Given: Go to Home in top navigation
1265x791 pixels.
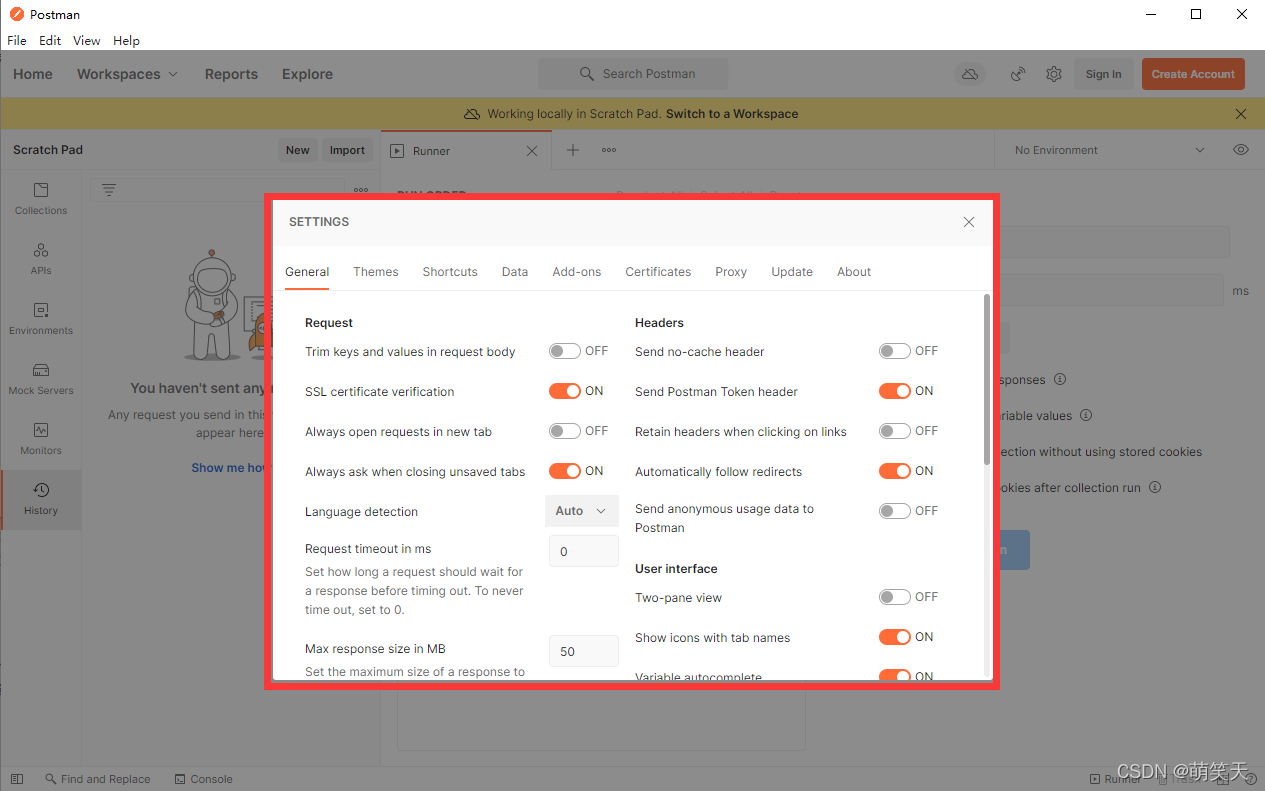Looking at the screenshot, I should click(x=33, y=74).
